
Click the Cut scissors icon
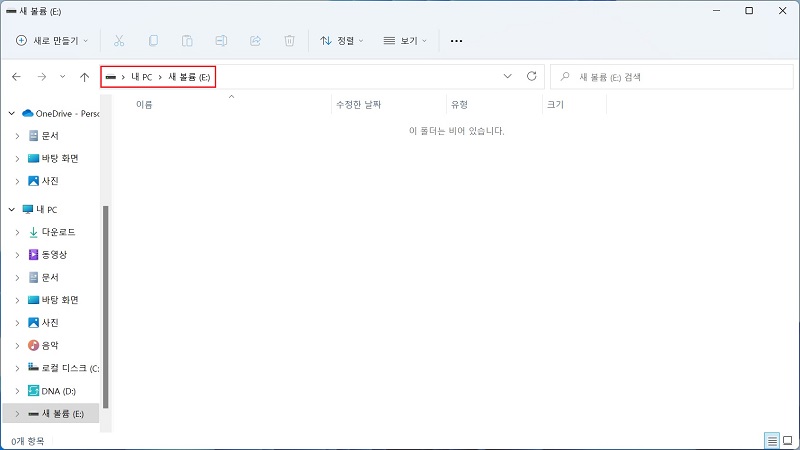pos(119,41)
